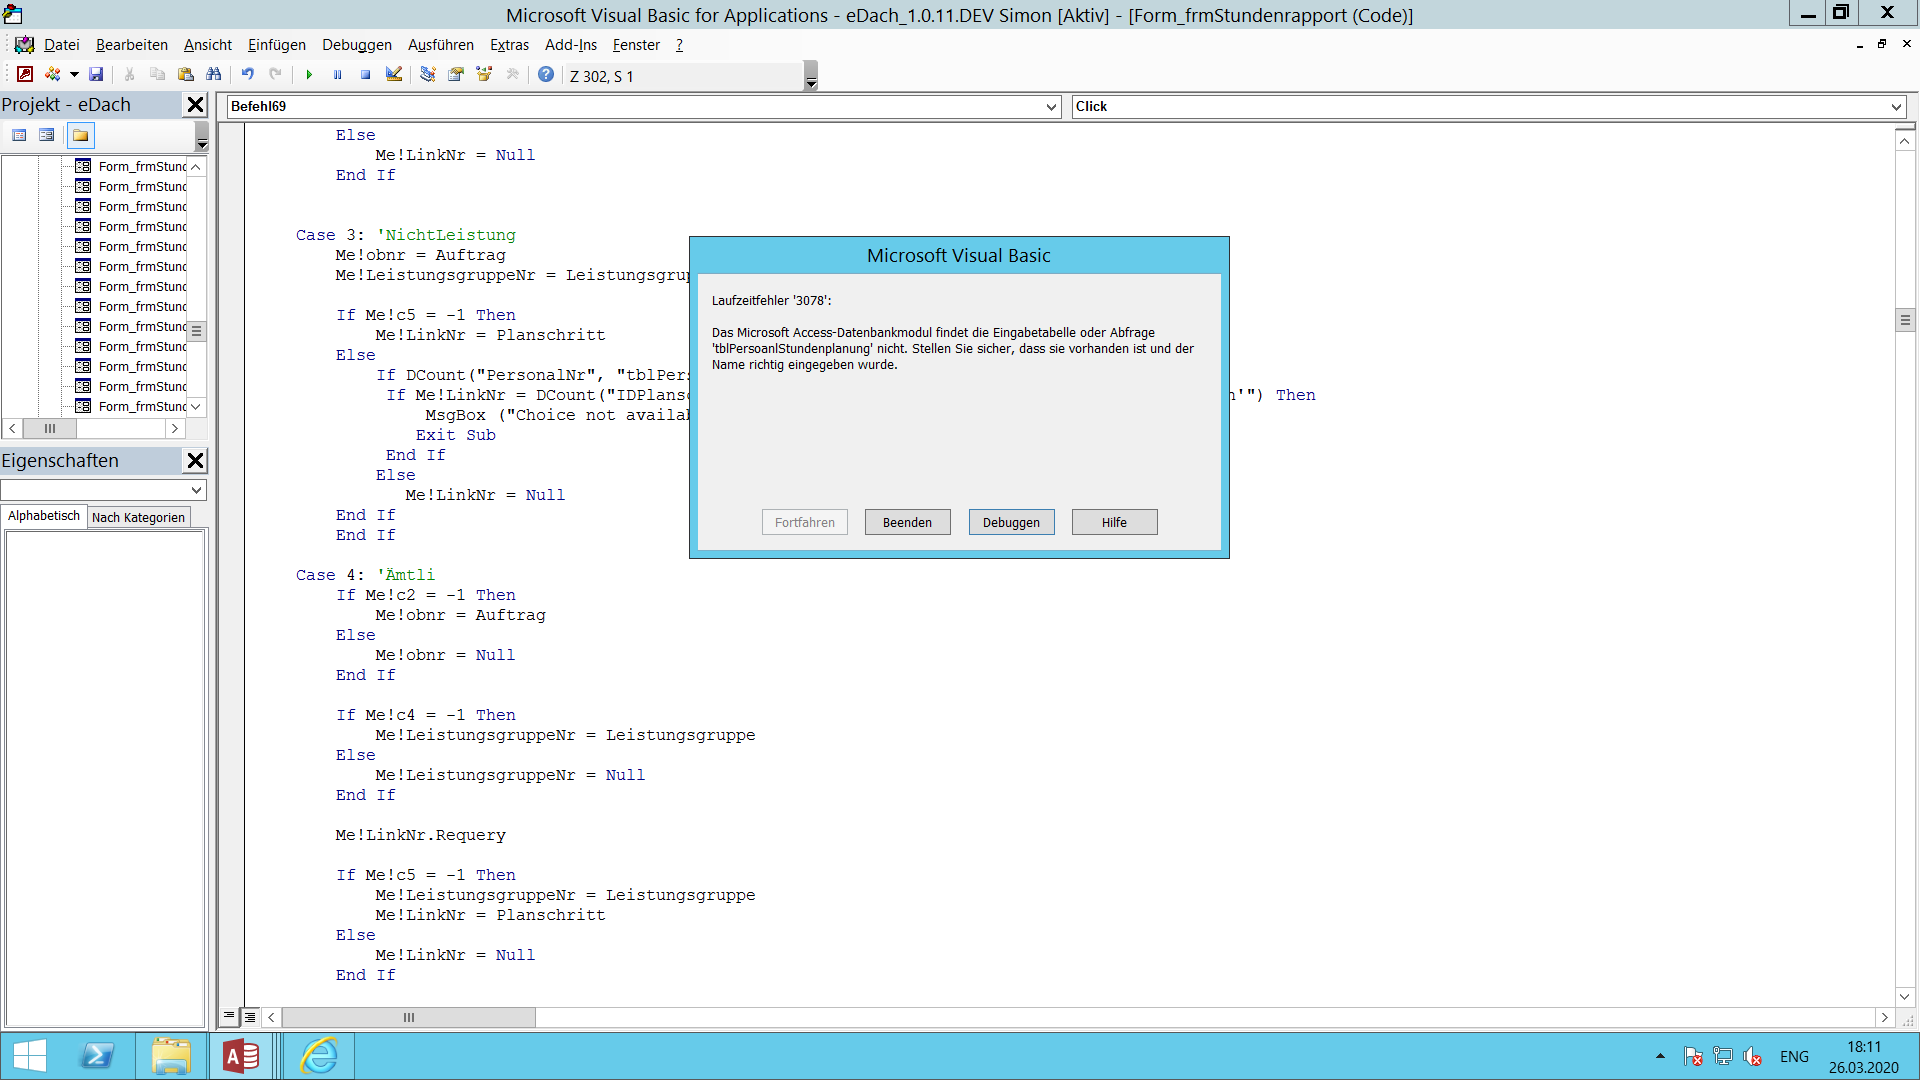Click the project tree scroll-right arrow
Image resolution: width=1920 pixels, height=1080 pixels.
tap(175, 428)
